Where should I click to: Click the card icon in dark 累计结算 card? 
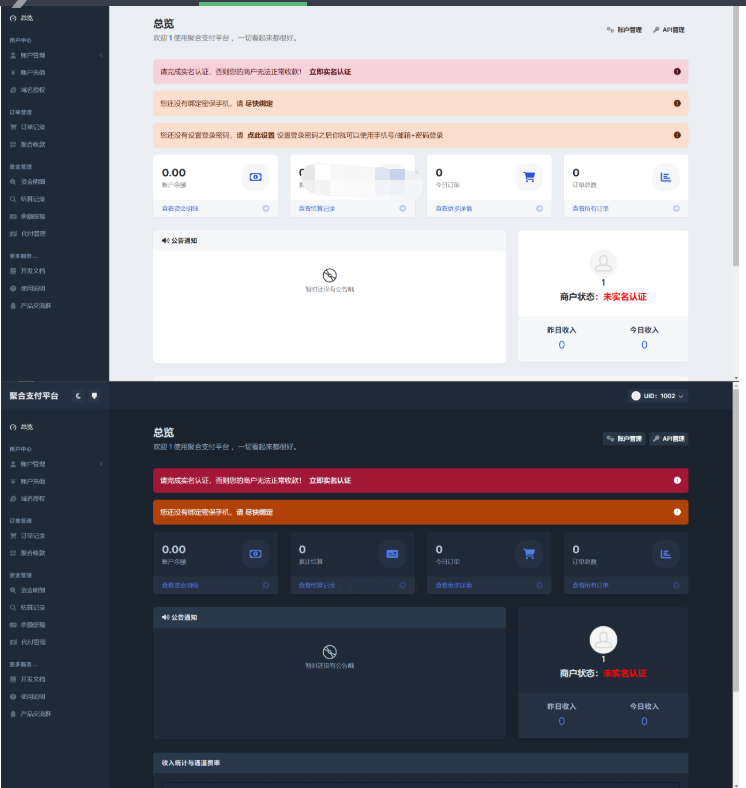392,553
